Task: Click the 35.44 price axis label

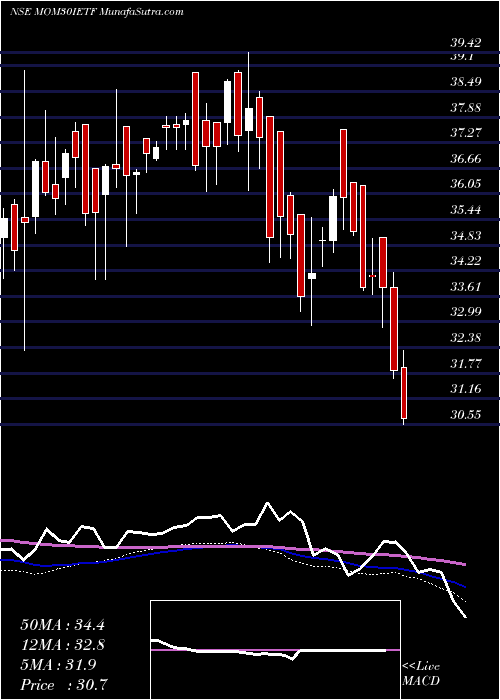Action: (x=466, y=209)
